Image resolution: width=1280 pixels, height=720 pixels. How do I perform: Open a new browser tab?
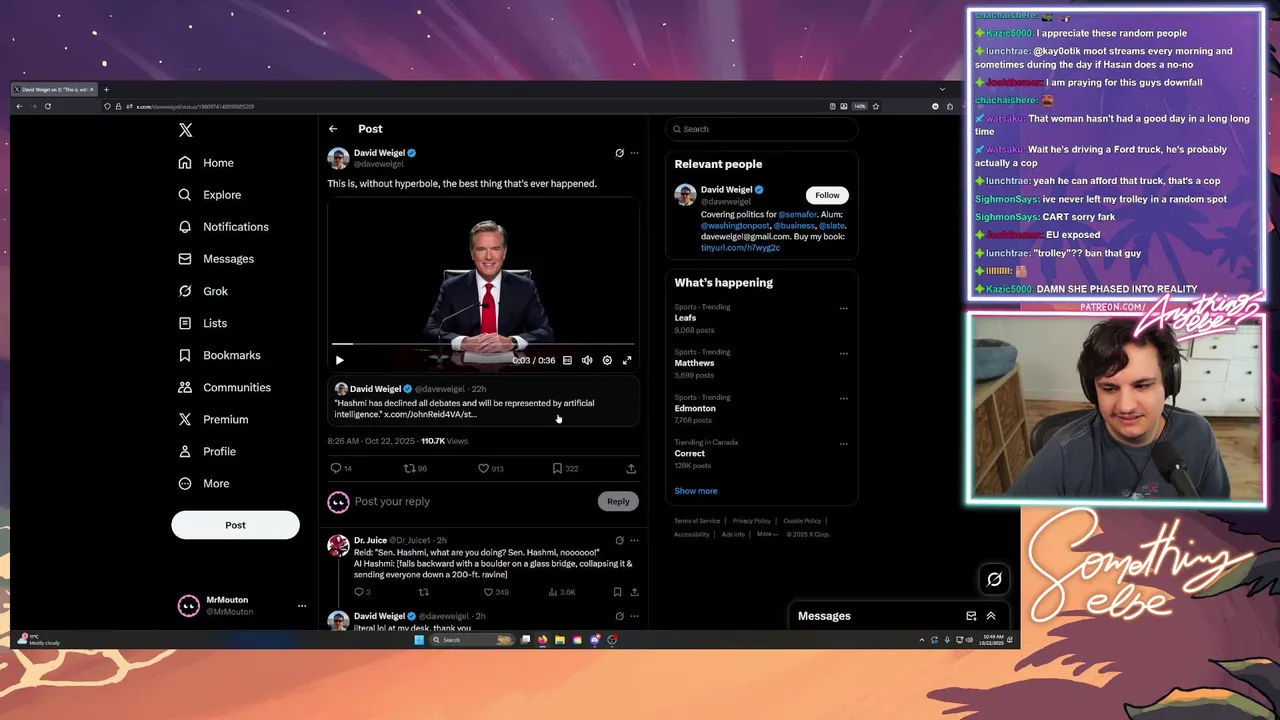tap(106, 89)
